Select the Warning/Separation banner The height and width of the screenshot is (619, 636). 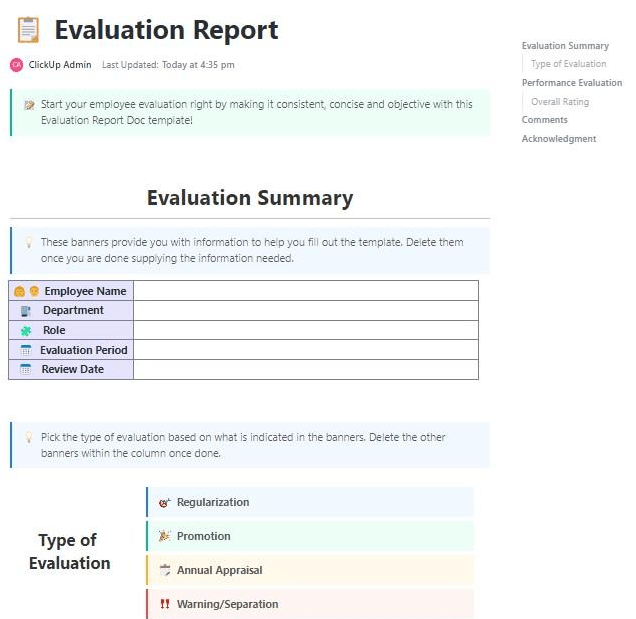click(x=310, y=604)
